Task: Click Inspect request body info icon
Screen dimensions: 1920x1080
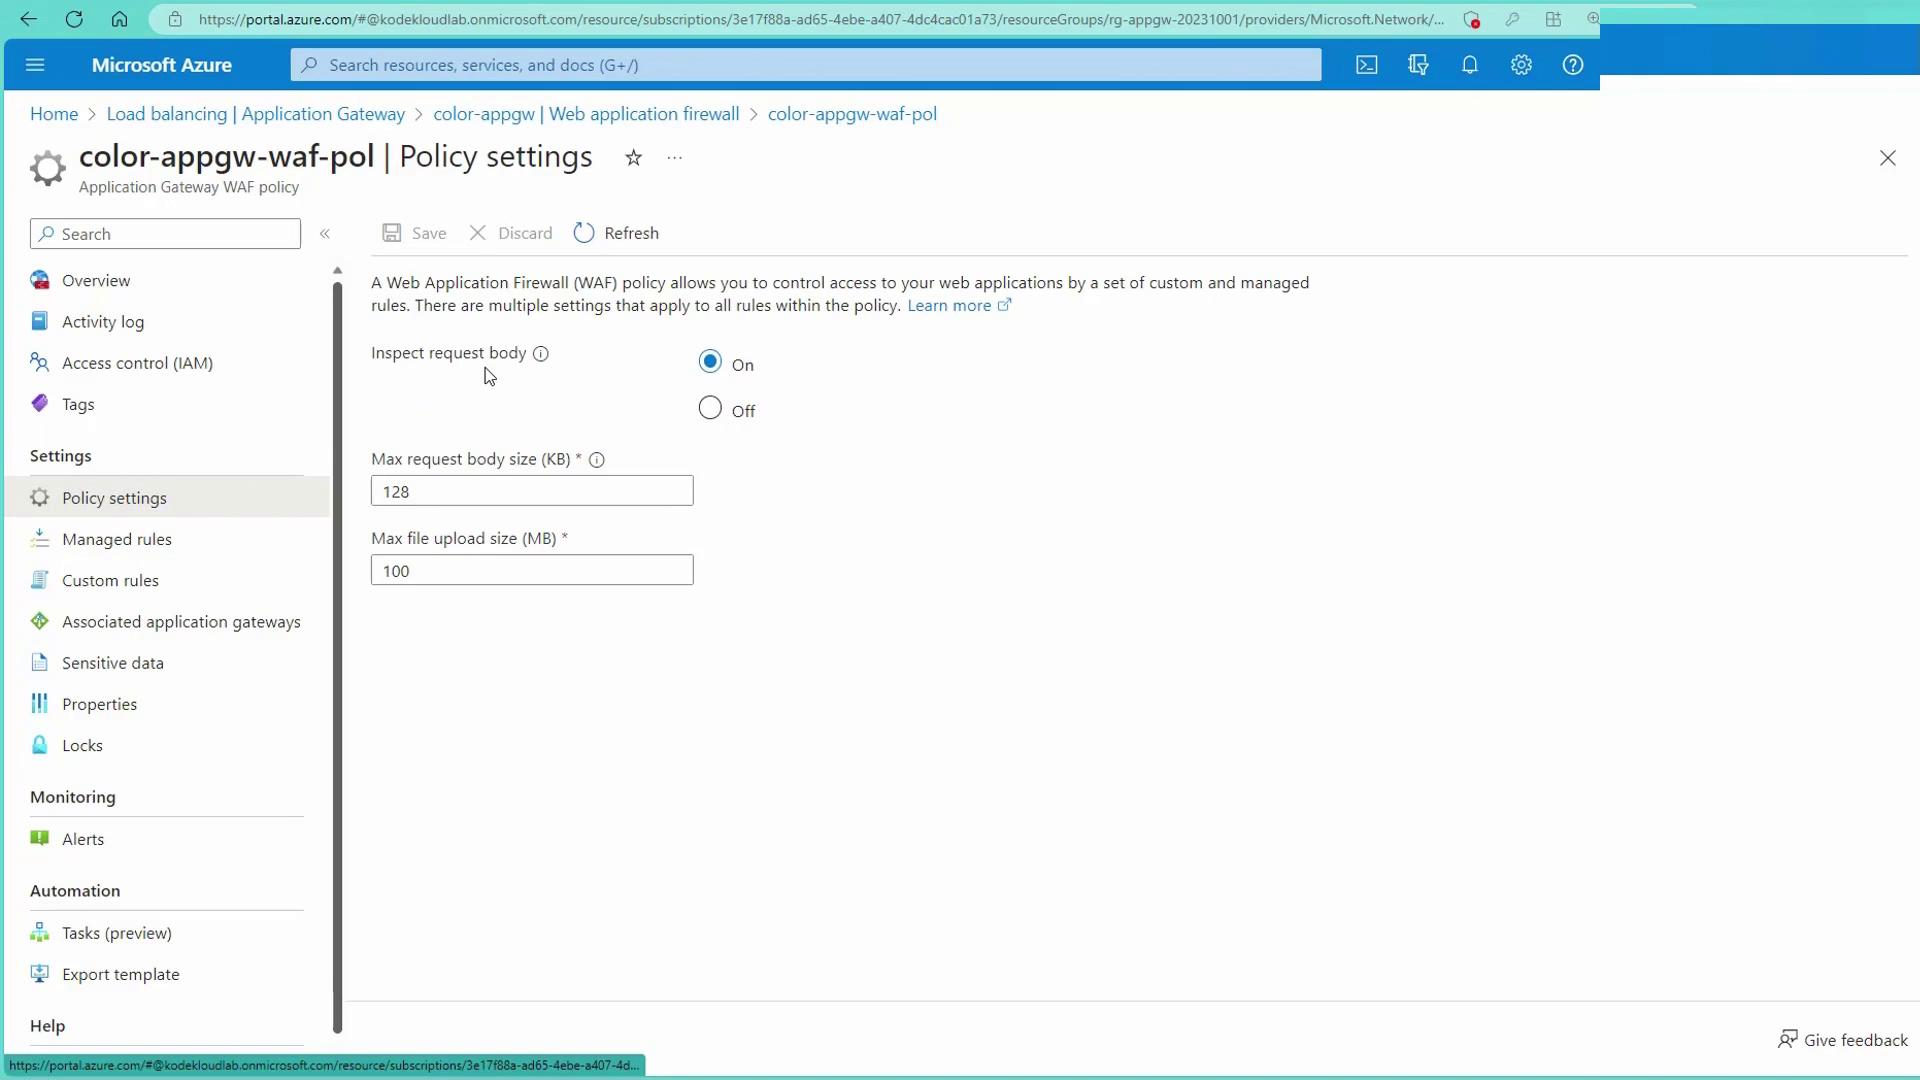Action: click(541, 354)
